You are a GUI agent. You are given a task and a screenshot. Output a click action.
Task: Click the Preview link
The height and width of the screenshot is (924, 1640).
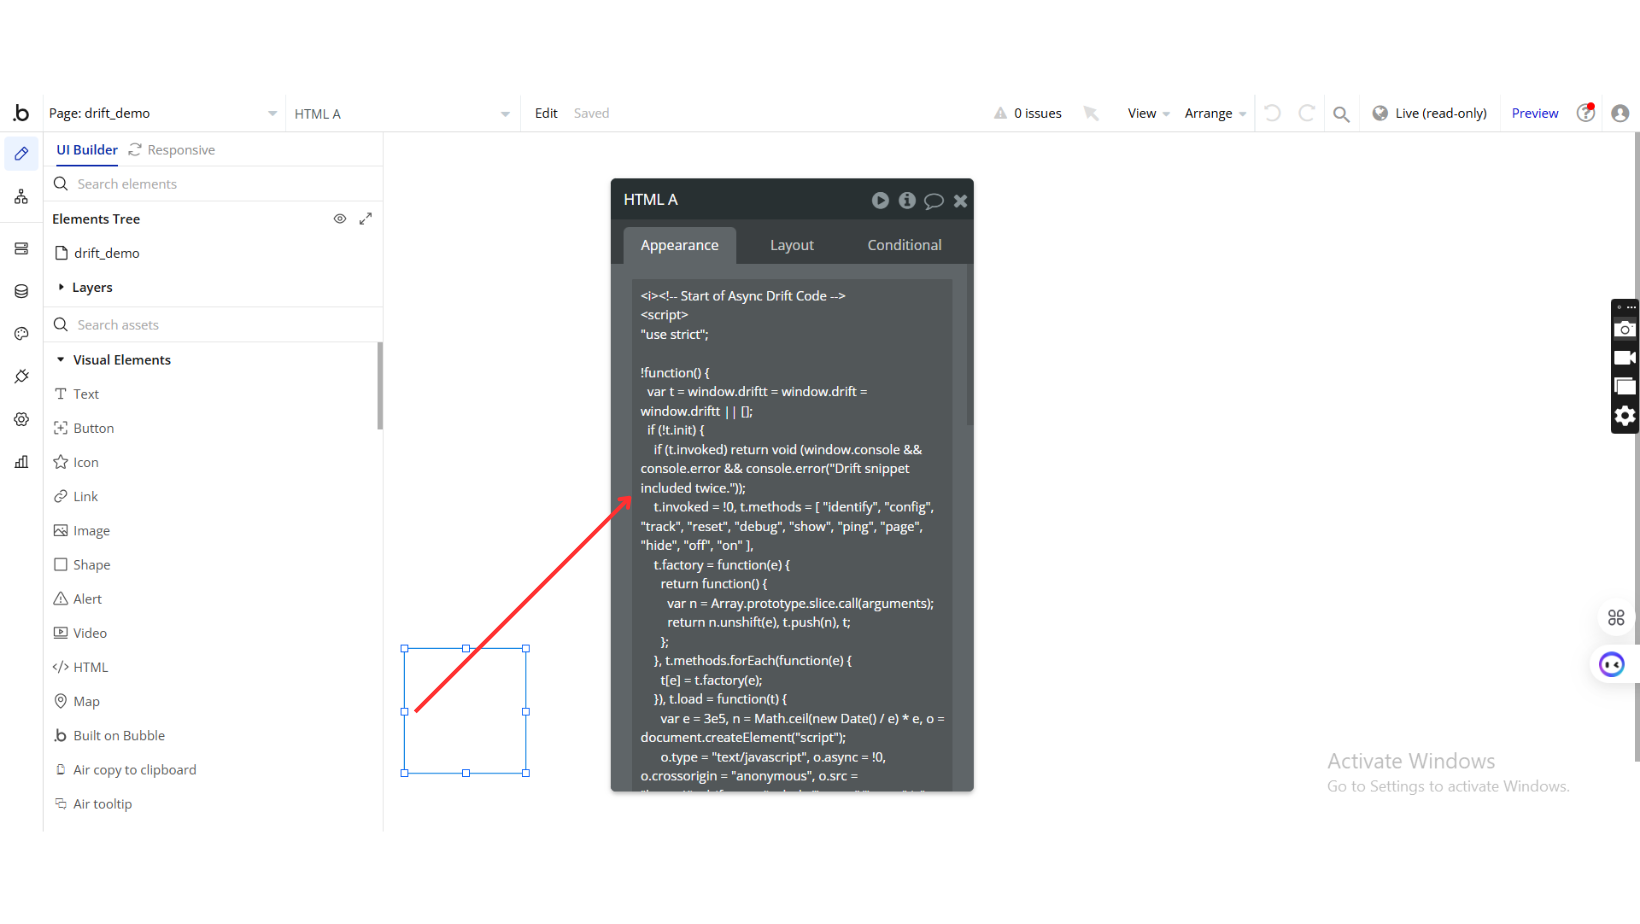tap(1535, 113)
